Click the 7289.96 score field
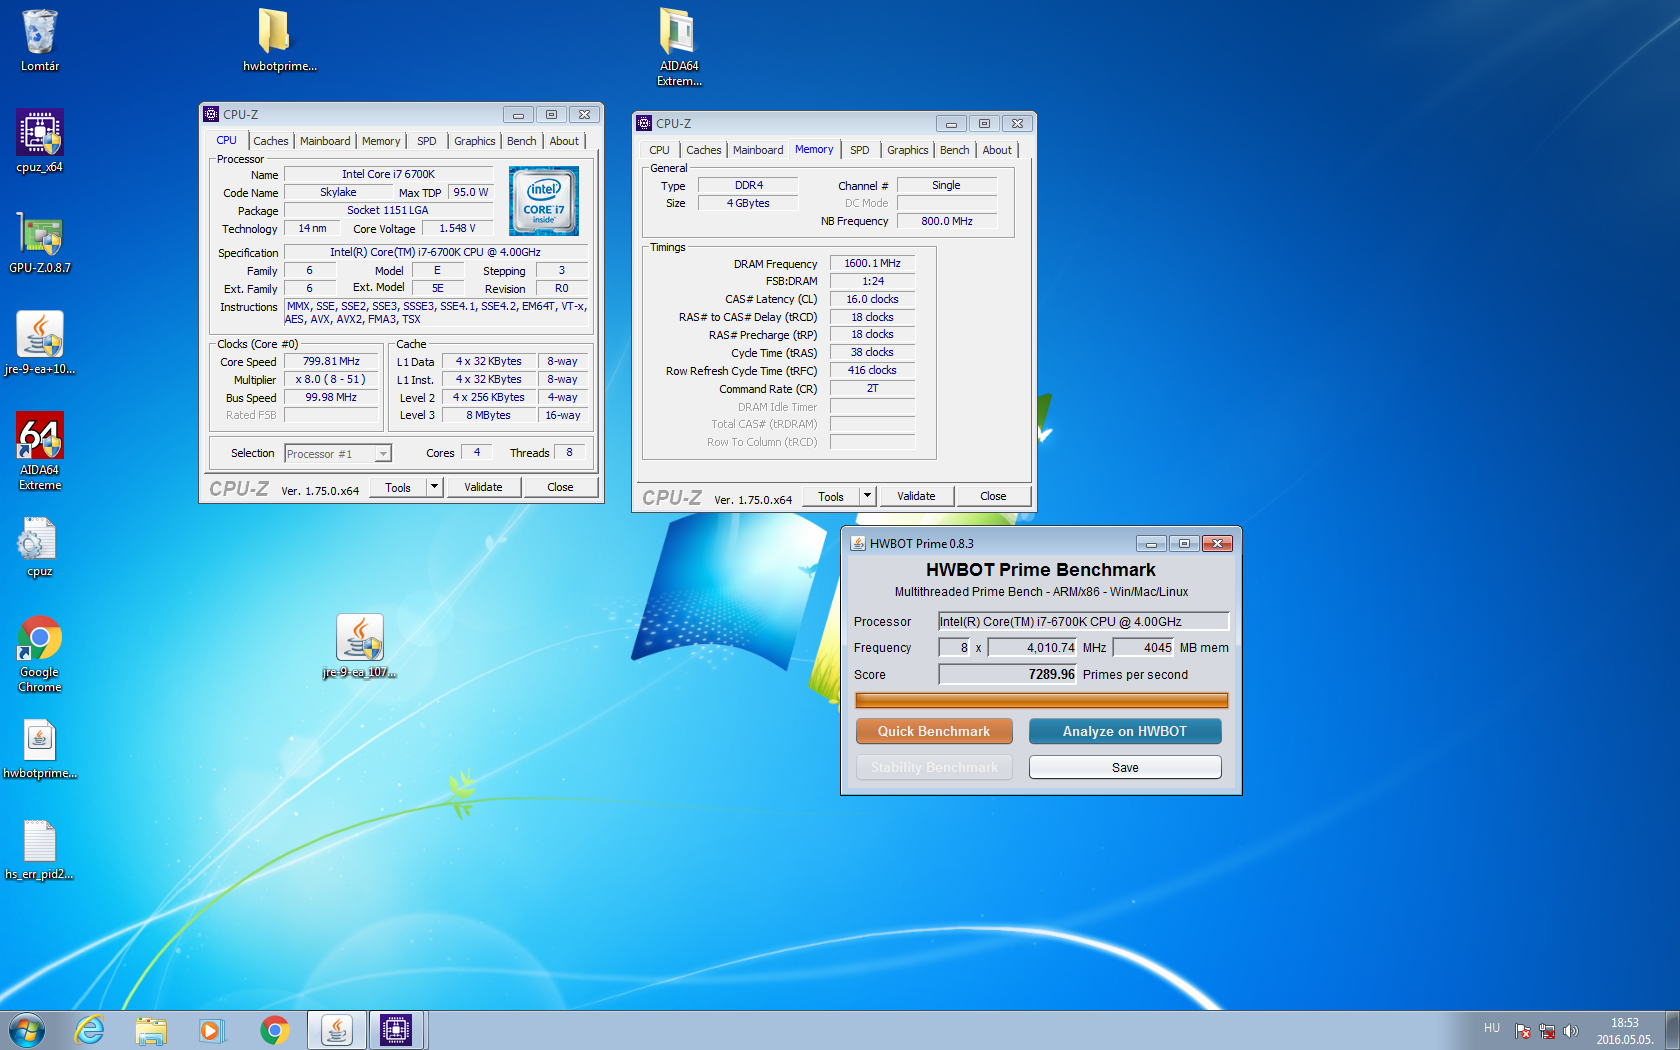The height and width of the screenshot is (1050, 1680). [1007, 674]
